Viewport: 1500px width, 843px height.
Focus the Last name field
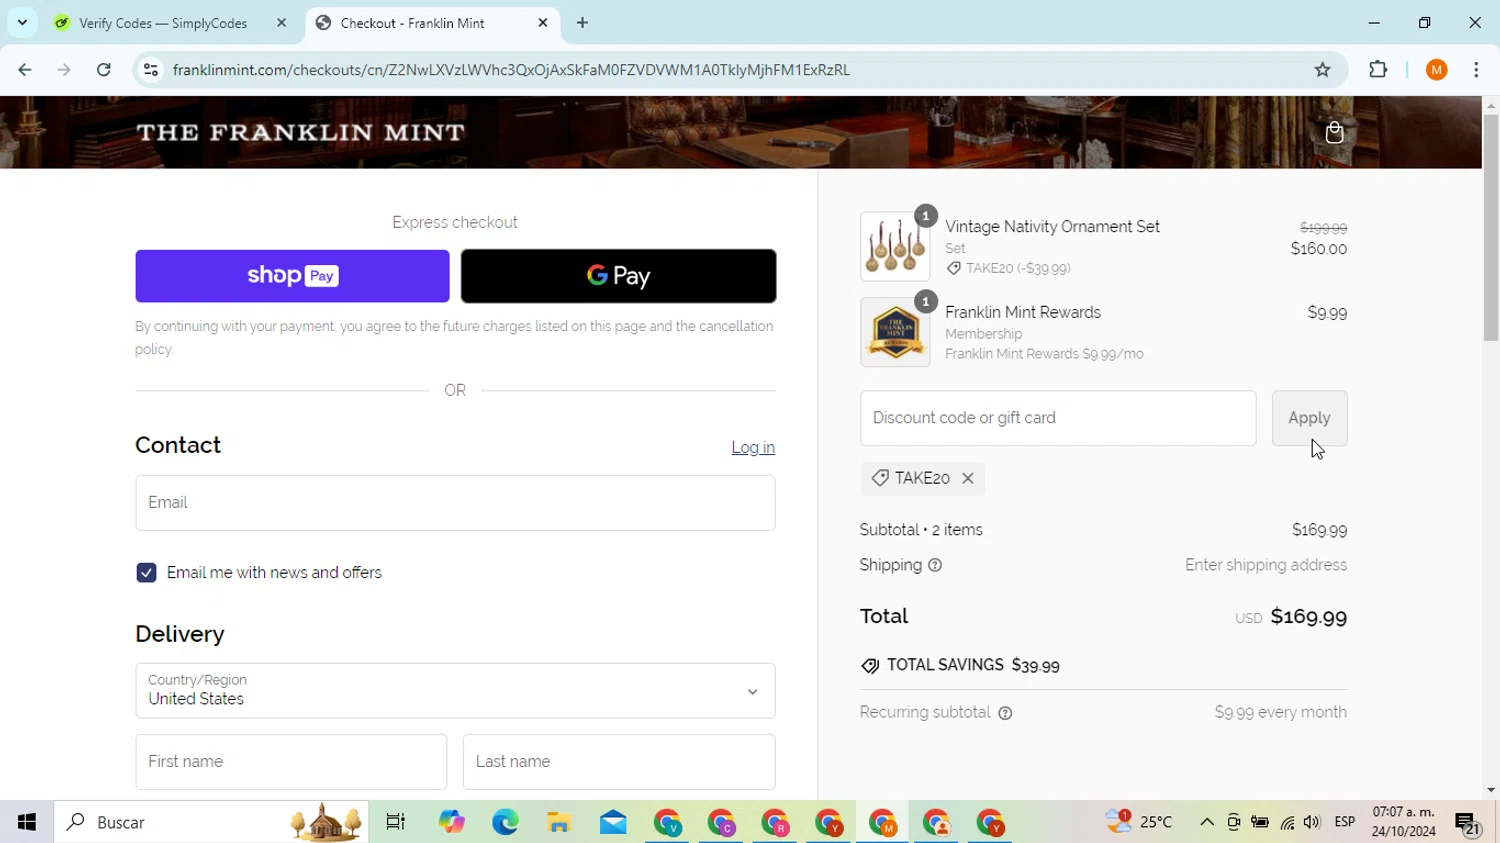(619, 762)
